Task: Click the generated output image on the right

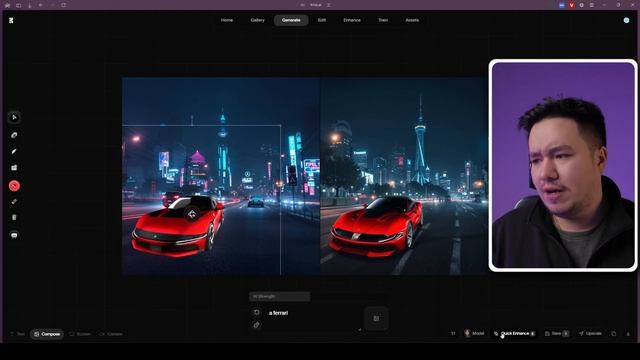Action: tap(404, 176)
